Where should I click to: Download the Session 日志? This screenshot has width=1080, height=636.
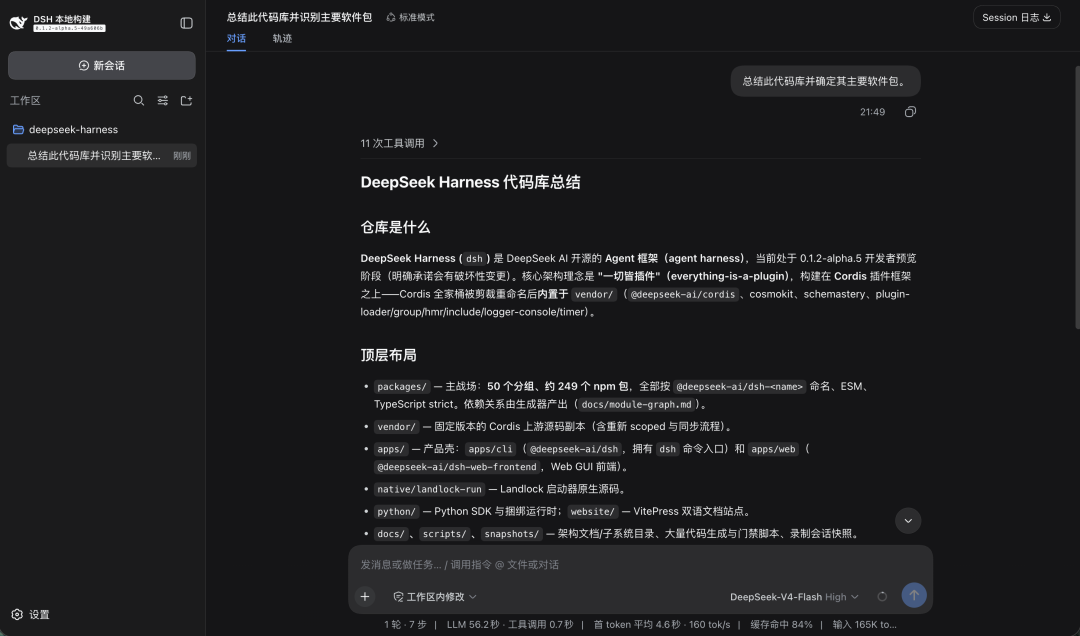pyautogui.click(x=1016, y=17)
